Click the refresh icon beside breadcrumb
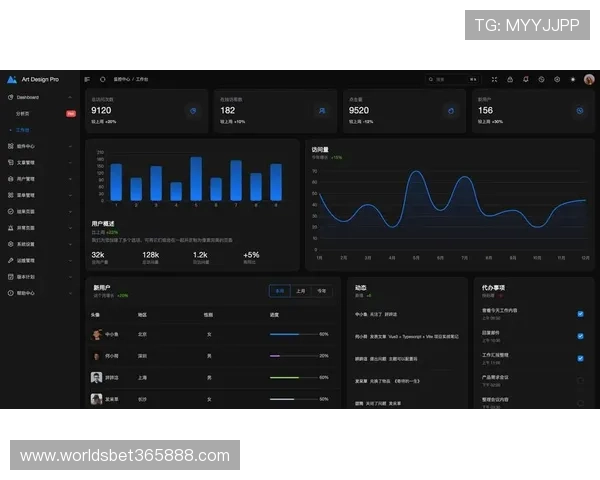600x480 pixels. [x=103, y=79]
